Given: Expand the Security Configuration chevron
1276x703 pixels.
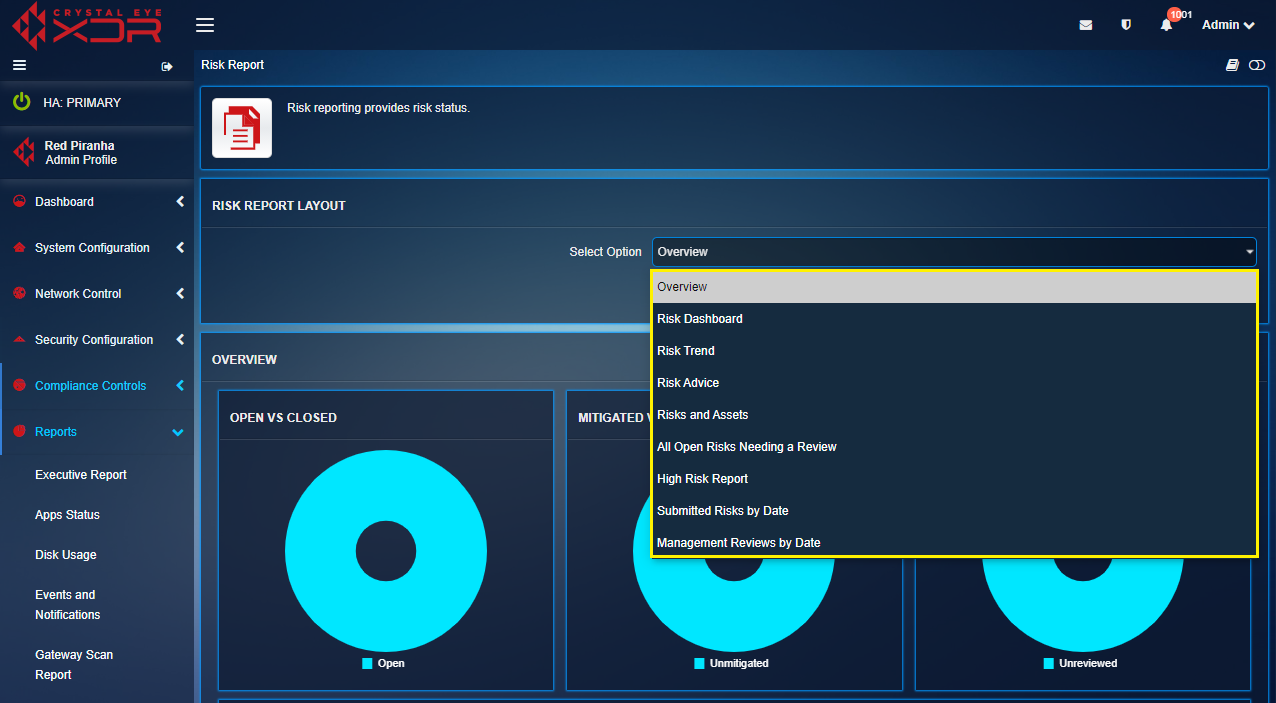Looking at the screenshot, I should 180,339.
